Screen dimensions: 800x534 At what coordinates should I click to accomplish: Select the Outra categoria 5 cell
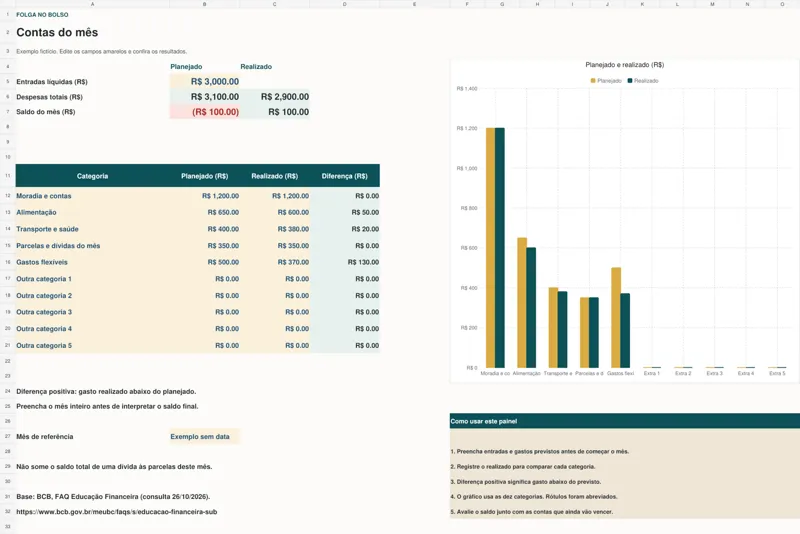click(x=92, y=345)
